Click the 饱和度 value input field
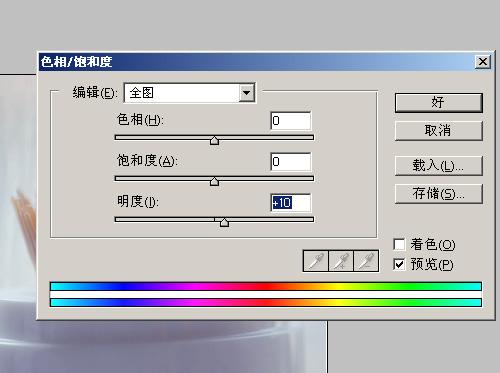Screen dimensions: 500x373 291,161
